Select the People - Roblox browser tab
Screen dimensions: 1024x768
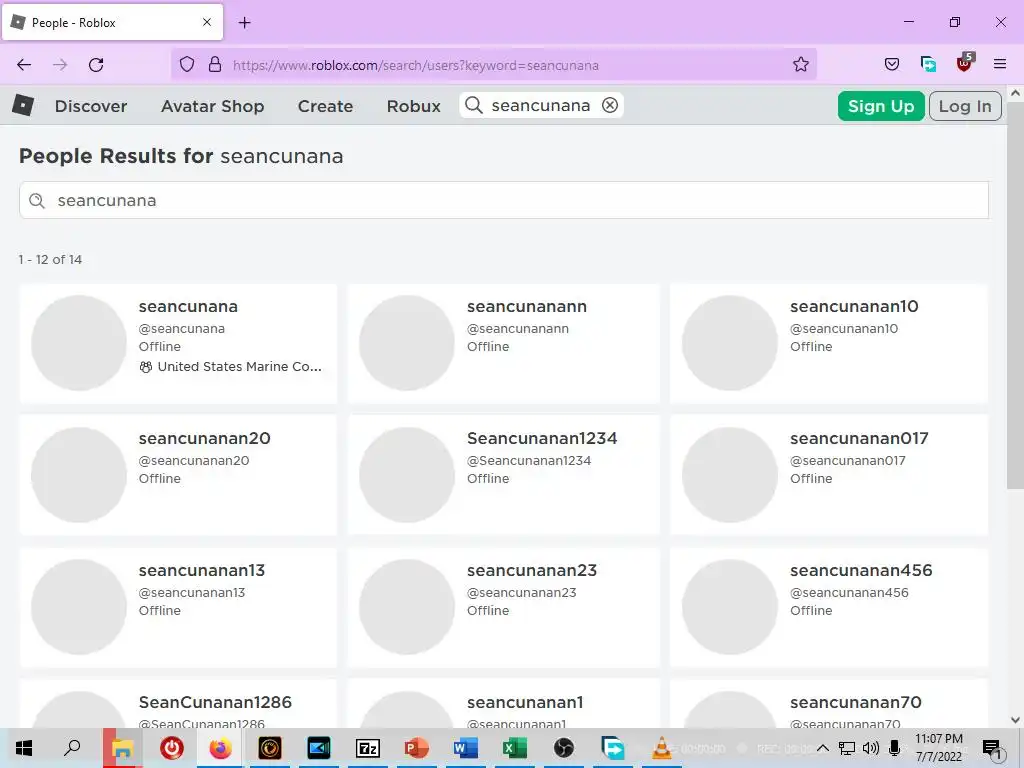pos(113,22)
